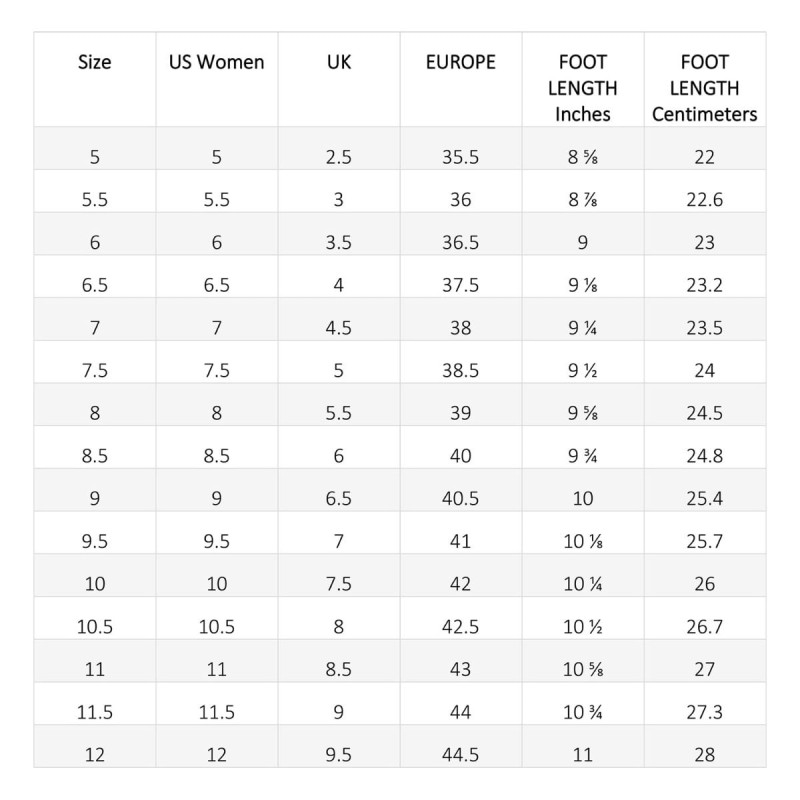800x800 pixels.
Task: Click the 24.5 centimeters cell
Action: [704, 413]
